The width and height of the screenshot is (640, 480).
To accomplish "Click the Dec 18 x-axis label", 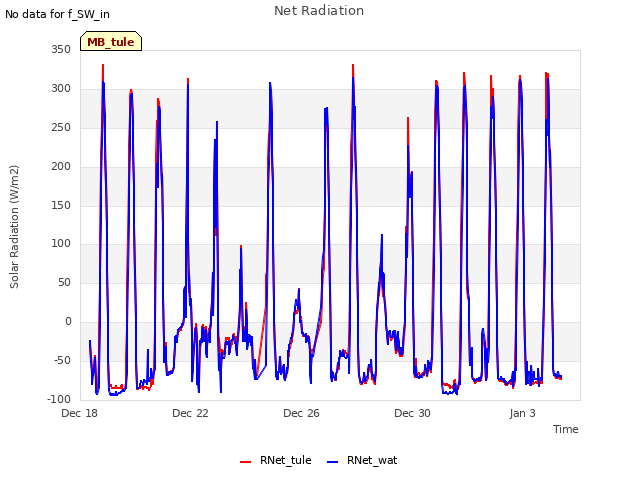I will coord(79,413).
